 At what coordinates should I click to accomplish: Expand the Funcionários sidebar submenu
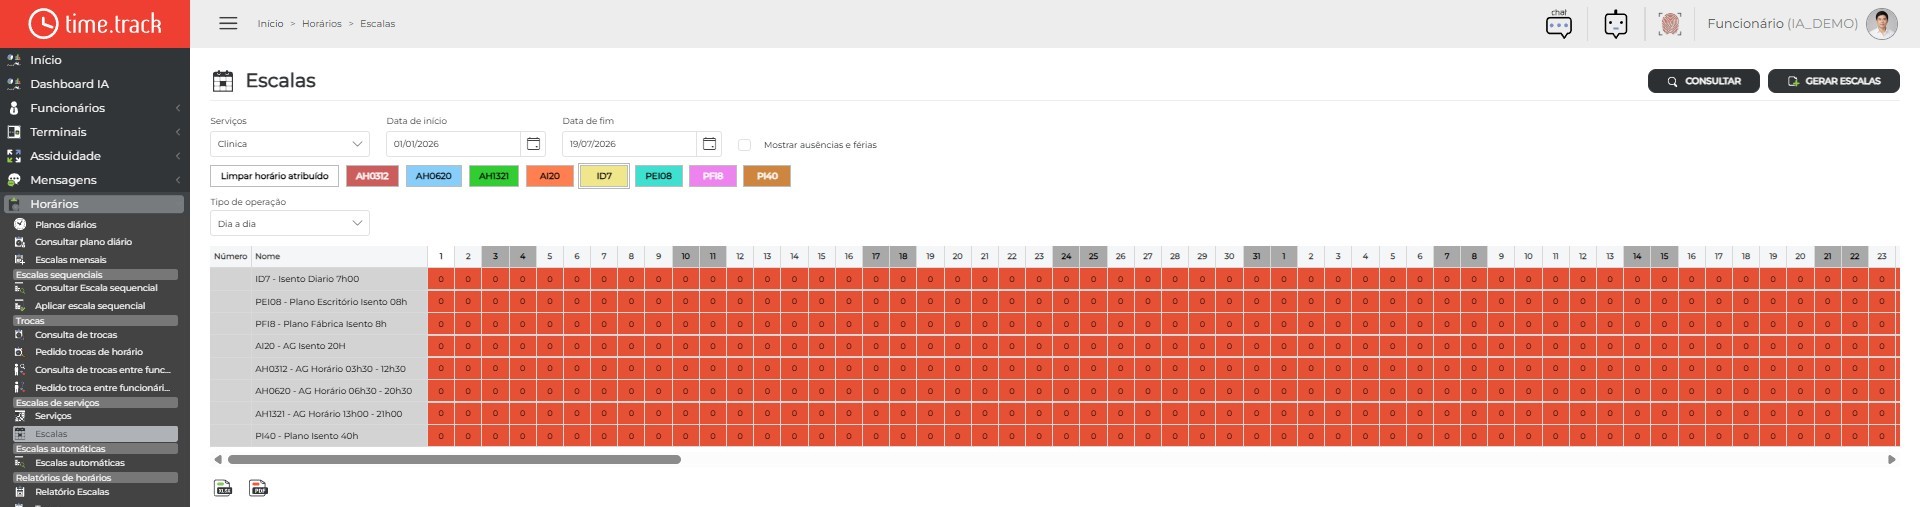[95, 108]
